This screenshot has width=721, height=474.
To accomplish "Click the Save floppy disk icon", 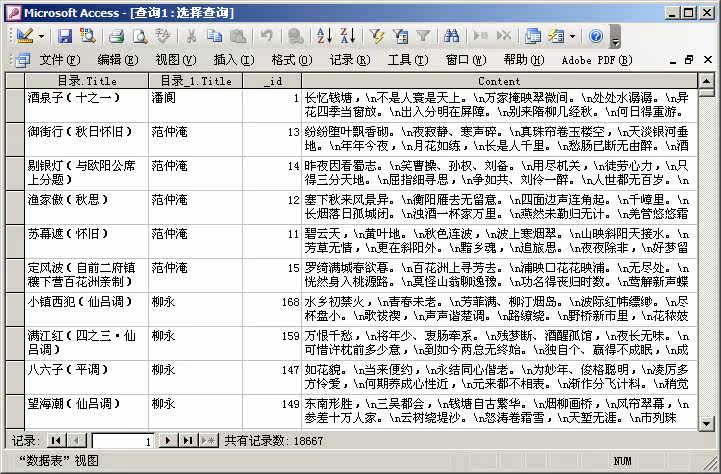I will tap(65, 36).
